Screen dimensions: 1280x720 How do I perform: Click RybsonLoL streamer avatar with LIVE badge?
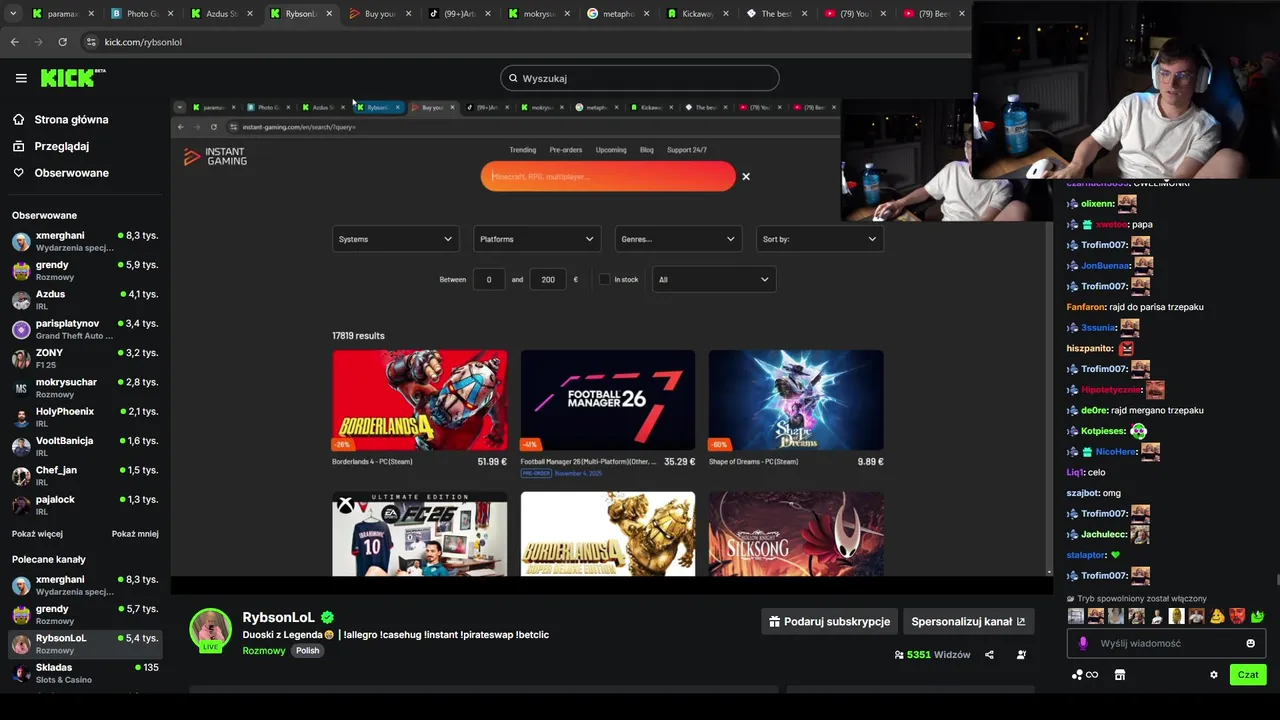(x=210, y=630)
